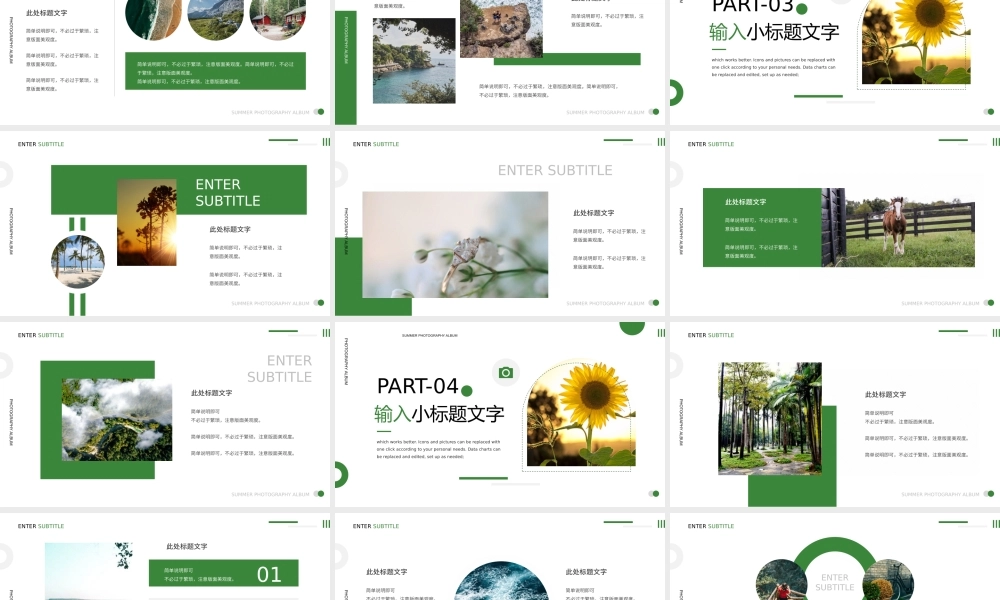Select the coastal cove photo on the top middle slide
This screenshot has height=600, width=1000.
pos(414,61)
